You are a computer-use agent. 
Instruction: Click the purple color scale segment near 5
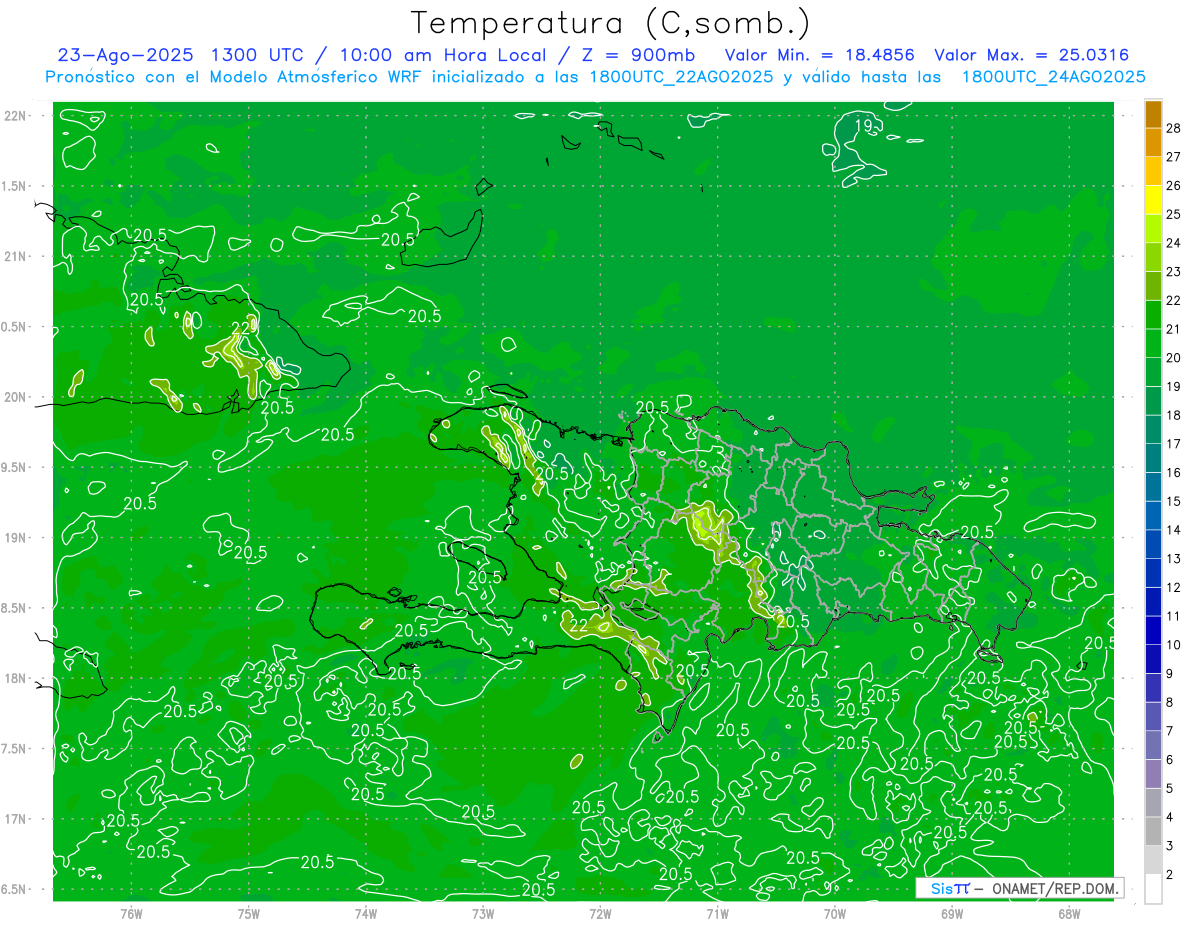(1153, 774)
